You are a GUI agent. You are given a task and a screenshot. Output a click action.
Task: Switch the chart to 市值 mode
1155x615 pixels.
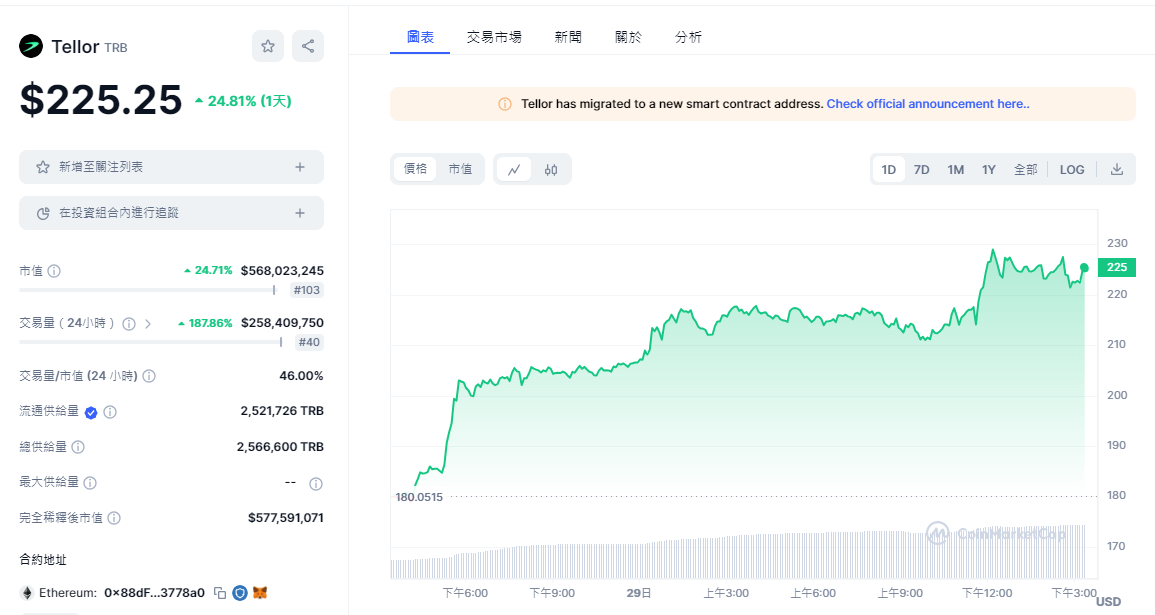460,169
